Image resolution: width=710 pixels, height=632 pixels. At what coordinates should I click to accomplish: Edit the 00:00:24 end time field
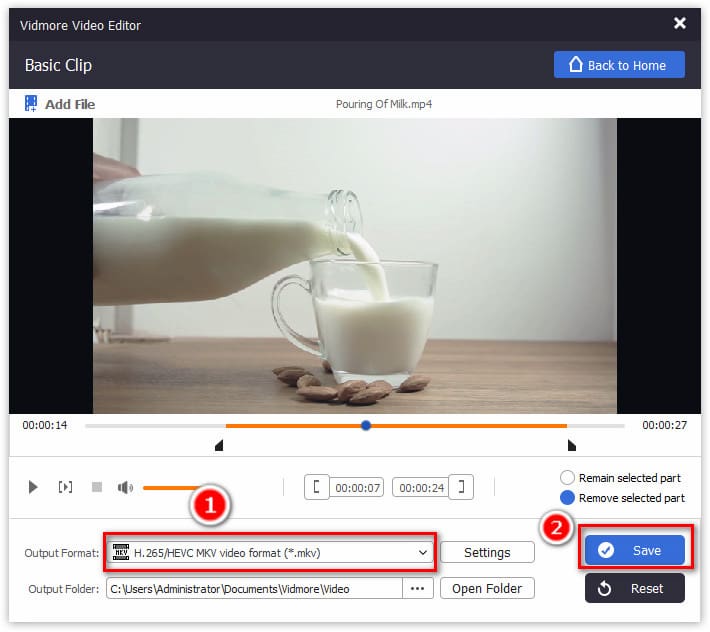point(421,488)
